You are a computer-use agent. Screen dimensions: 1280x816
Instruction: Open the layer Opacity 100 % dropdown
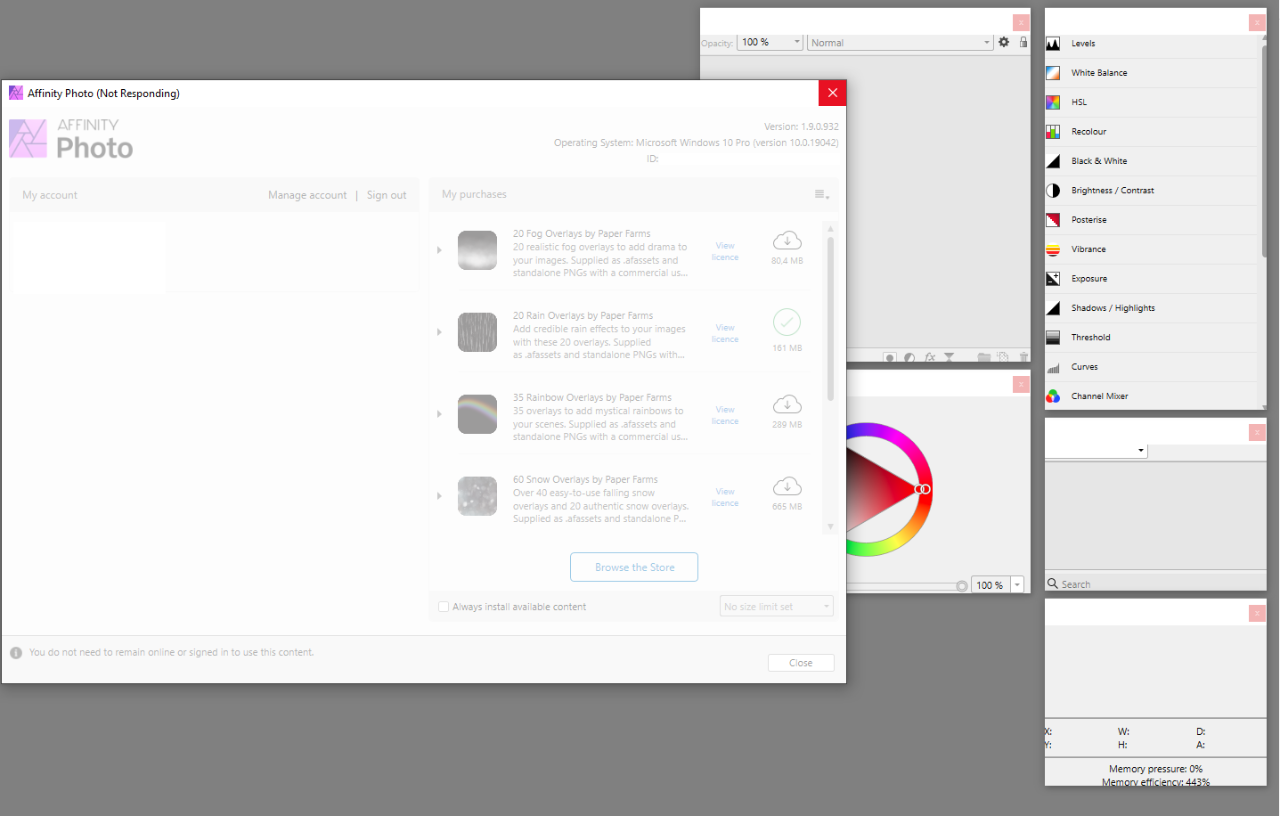770,42
